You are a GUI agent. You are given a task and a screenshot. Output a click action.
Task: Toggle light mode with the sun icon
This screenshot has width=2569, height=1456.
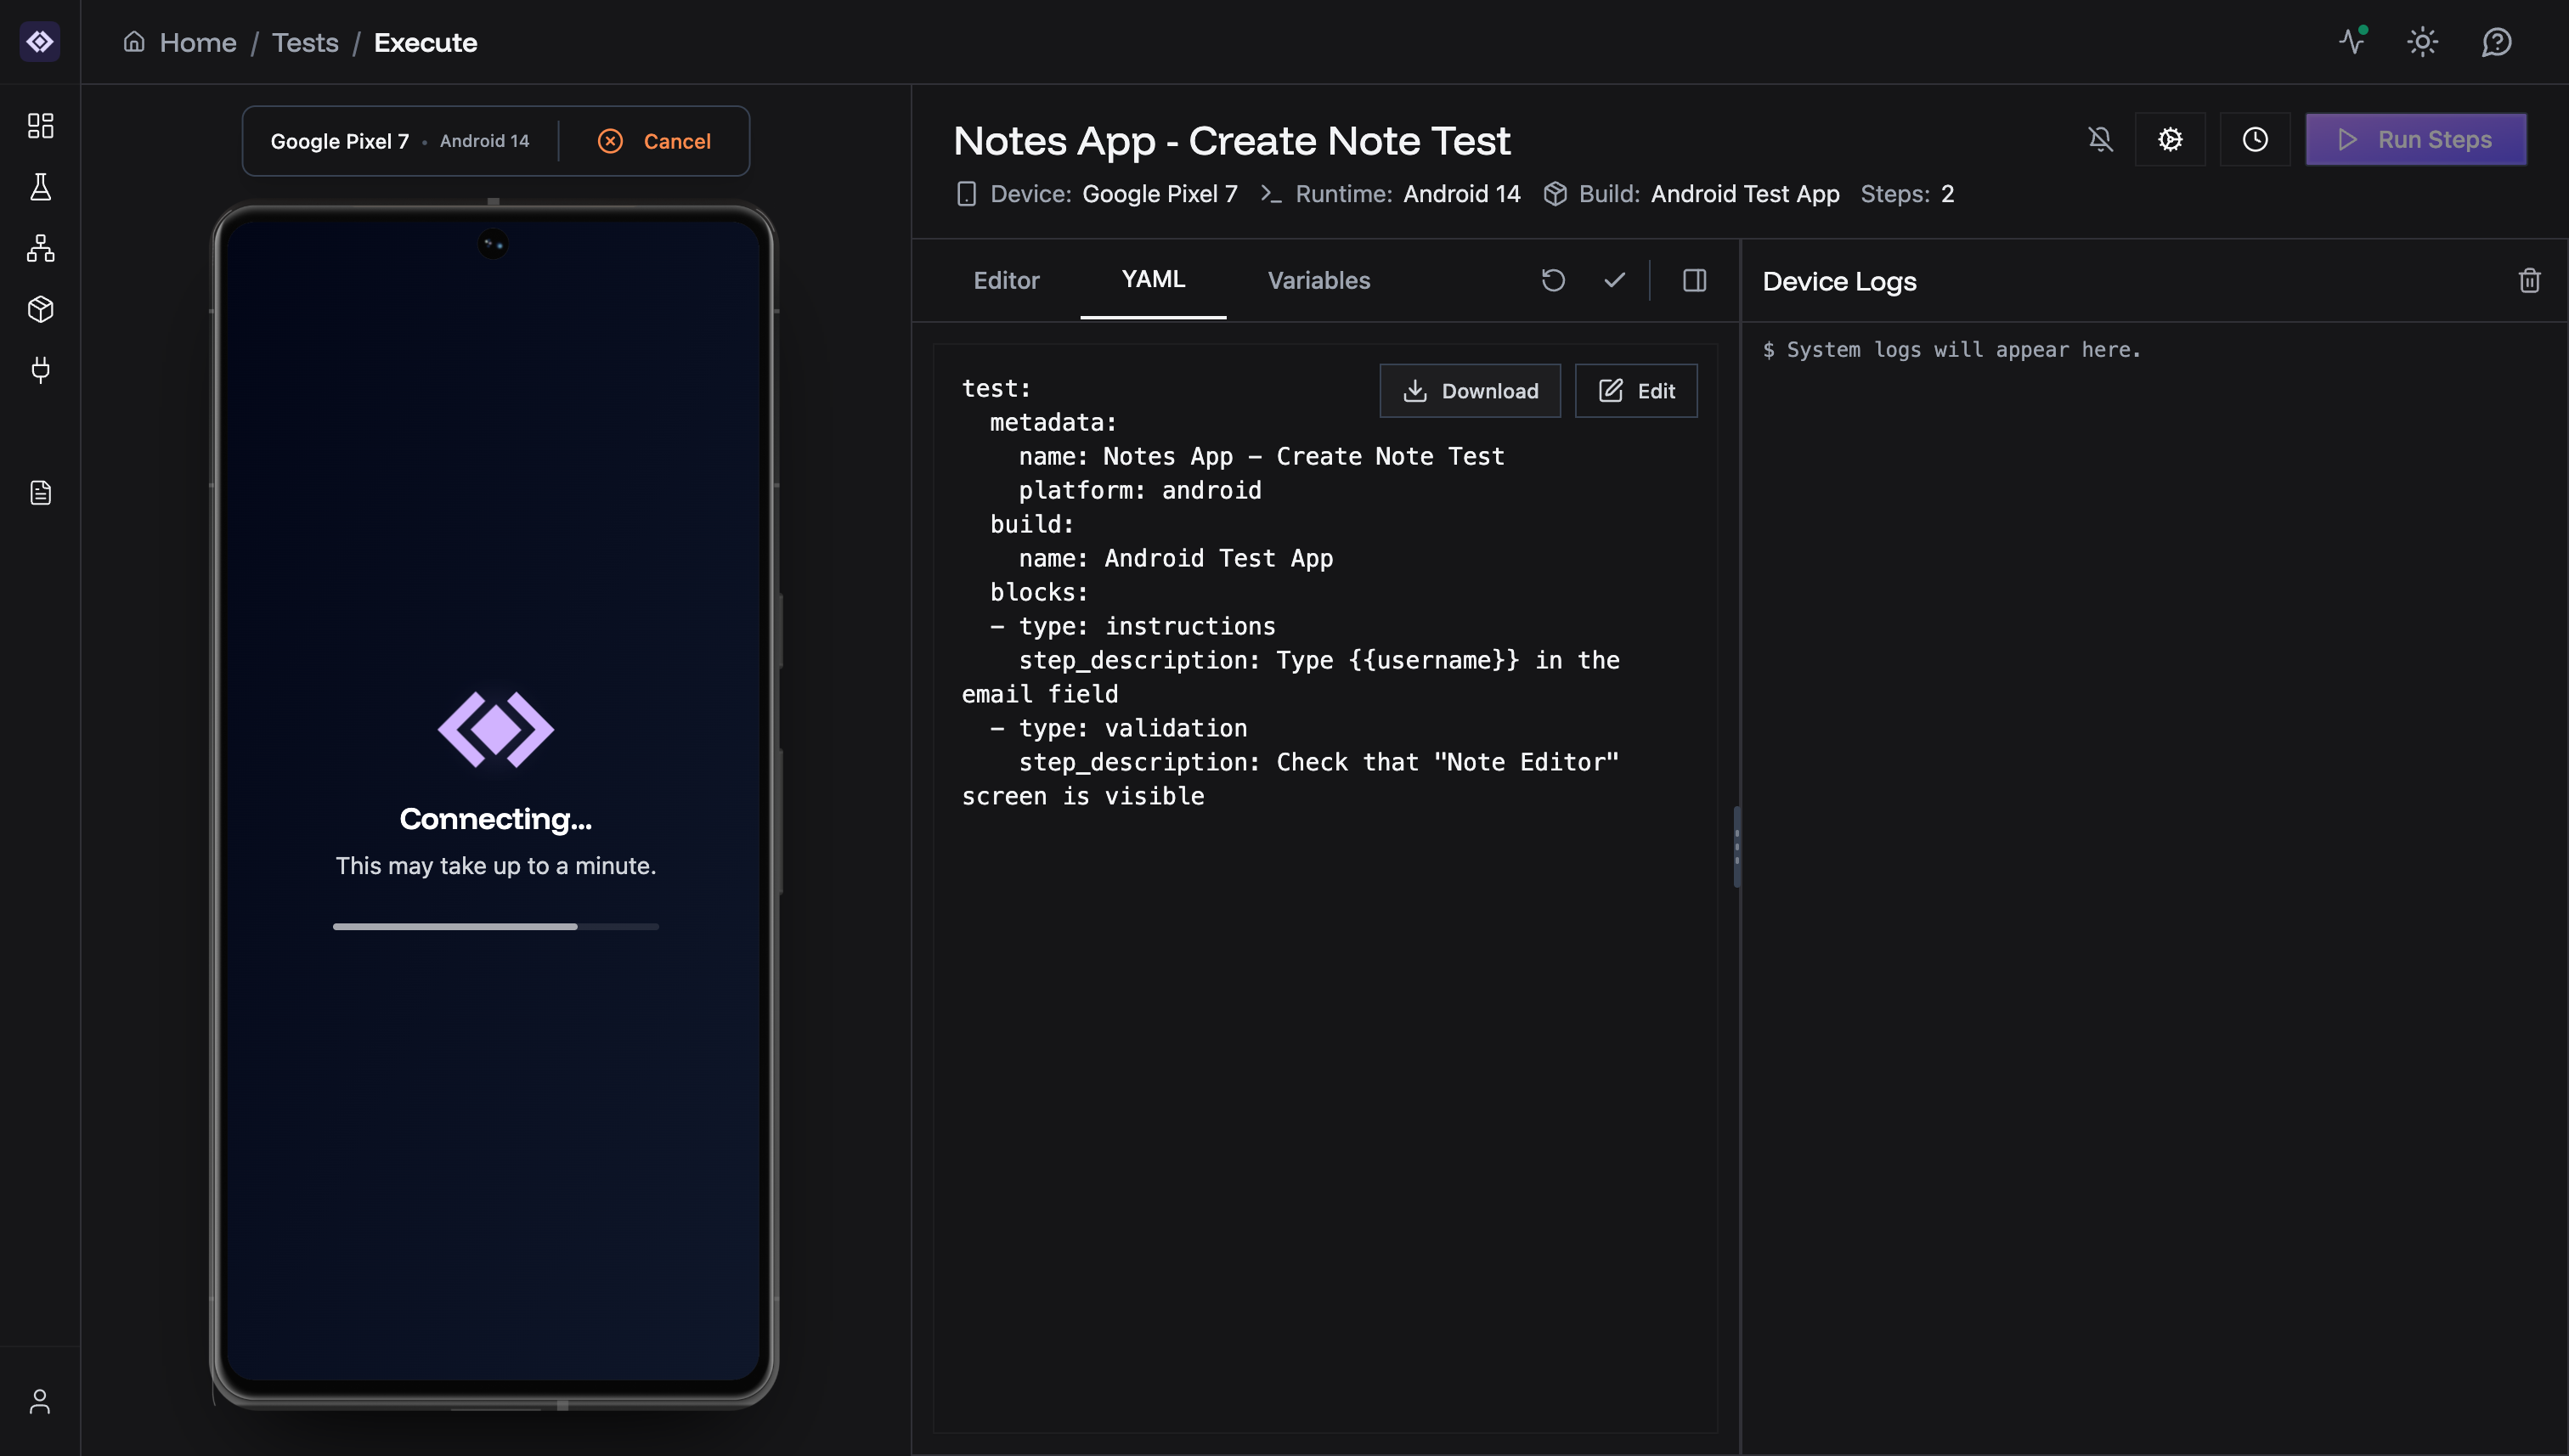2422,42
